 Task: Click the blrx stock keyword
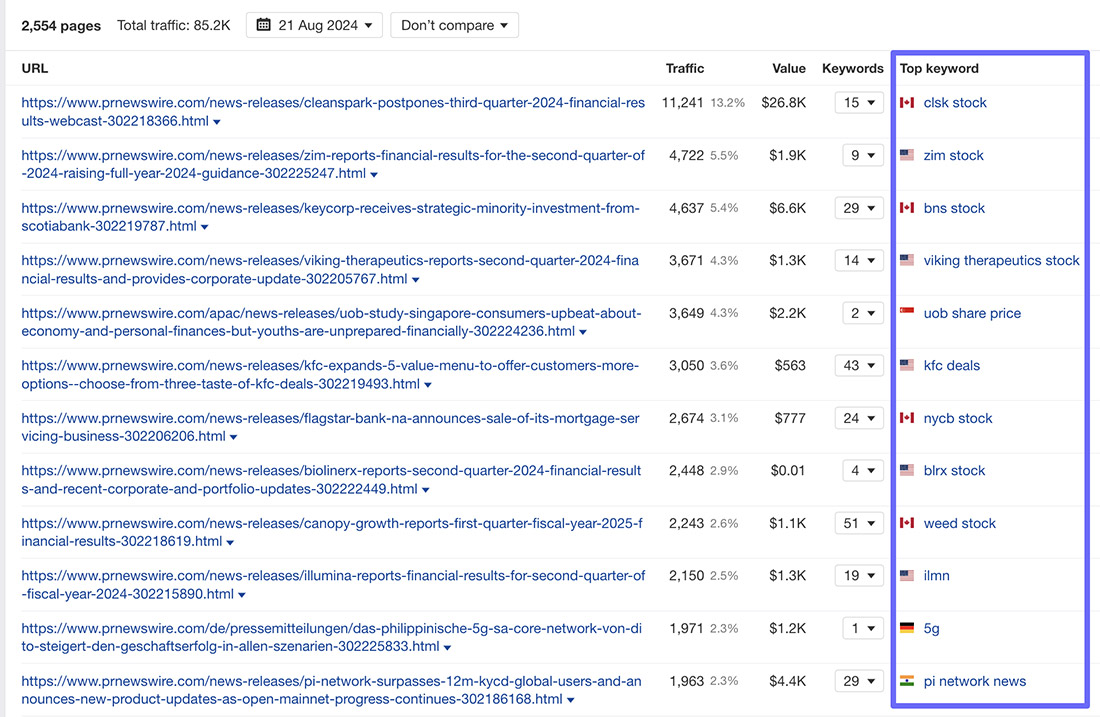[954, 471]
